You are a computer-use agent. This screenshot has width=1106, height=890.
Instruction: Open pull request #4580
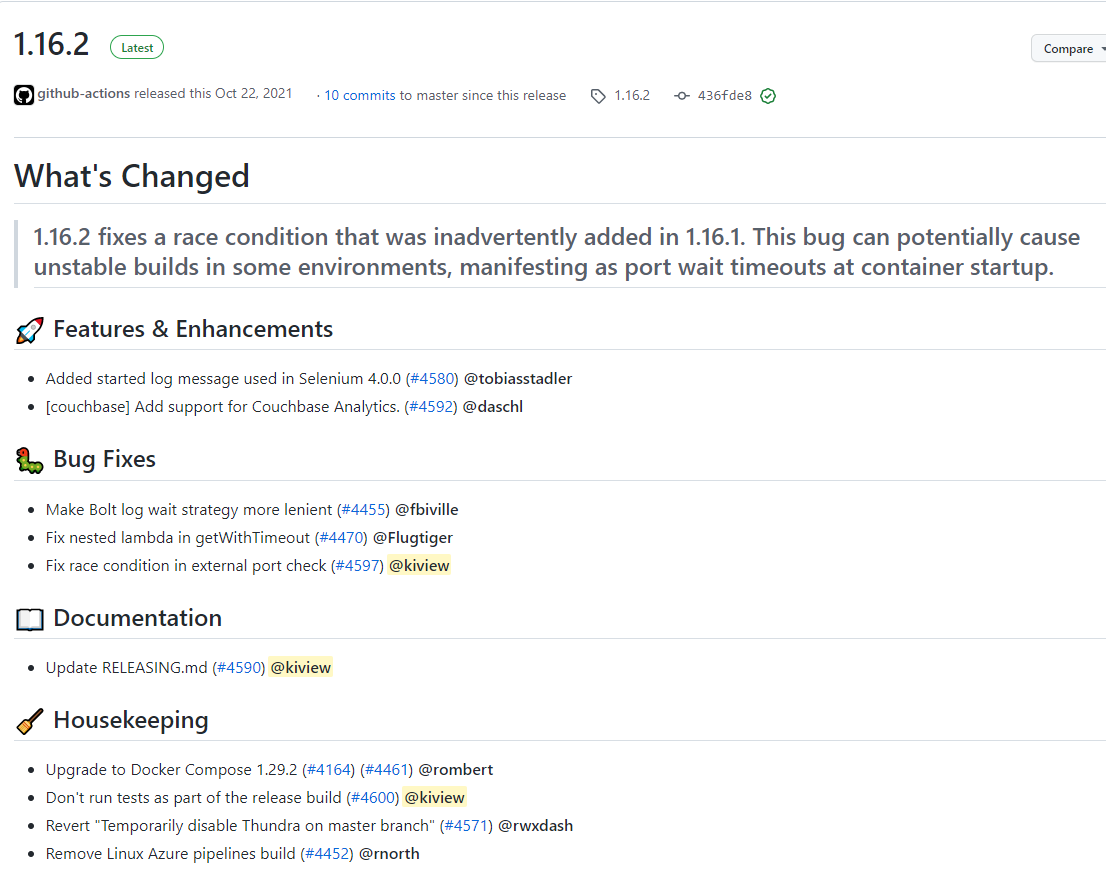432,379
